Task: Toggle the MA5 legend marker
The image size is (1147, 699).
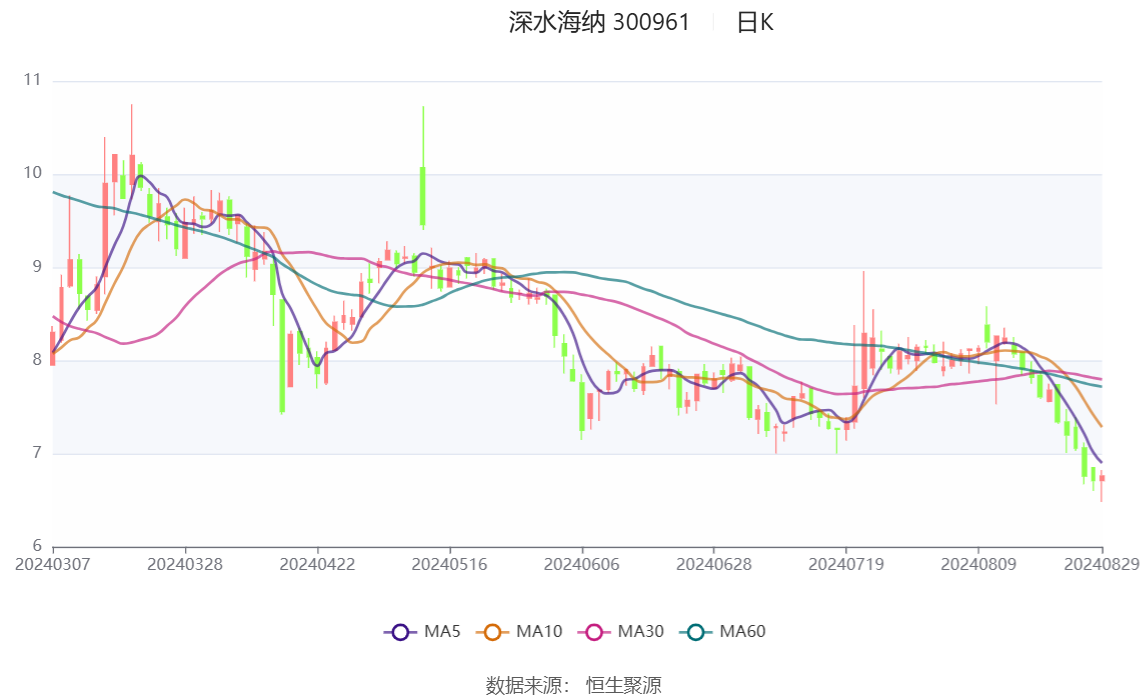Action: pyautogui.click(x=400, y=632)
